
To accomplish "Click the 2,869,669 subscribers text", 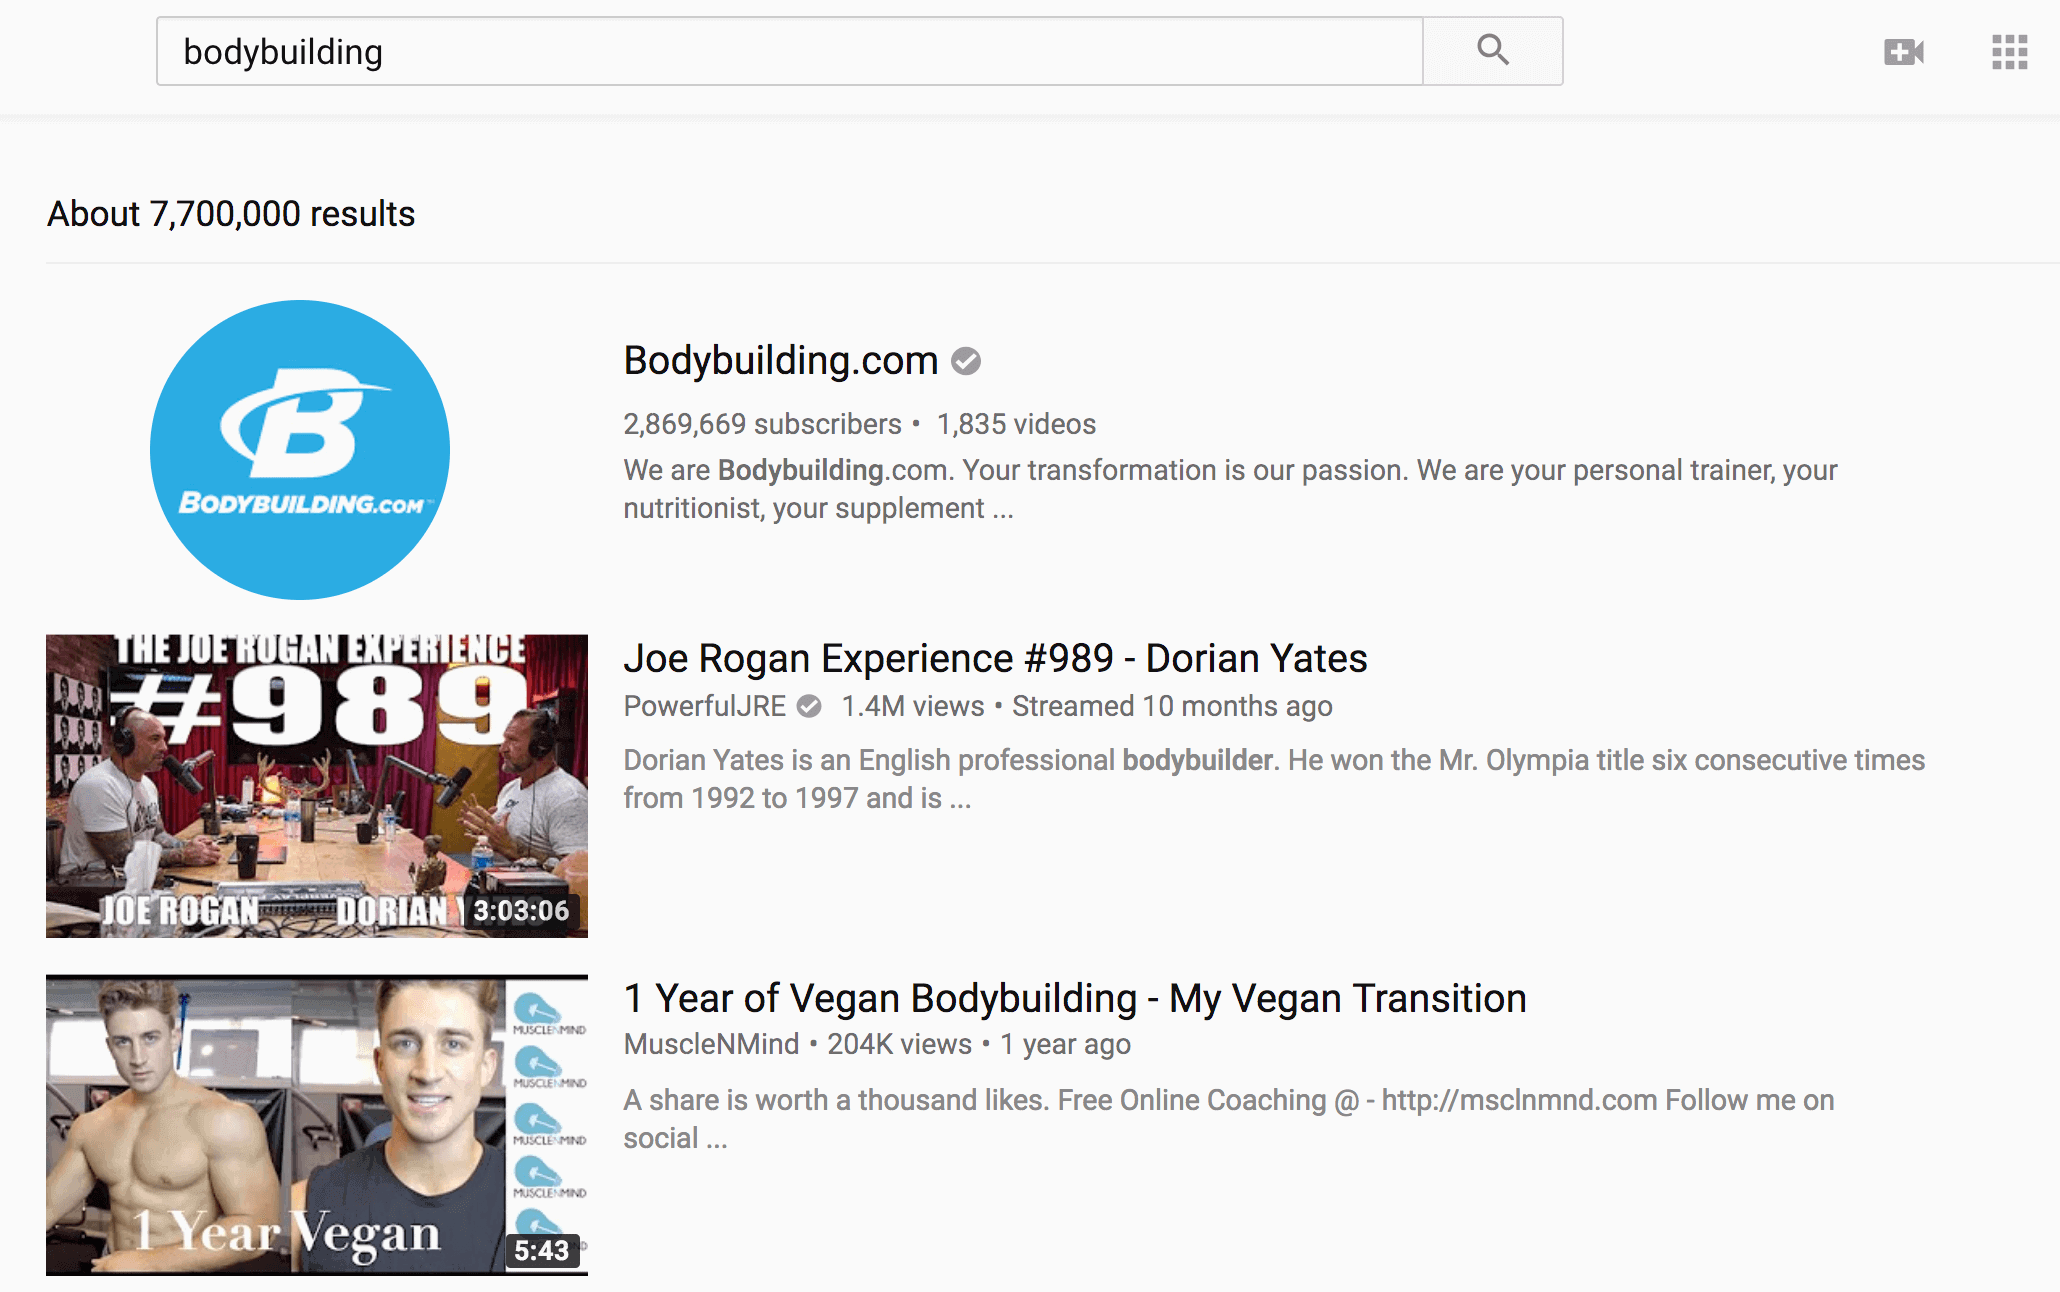I will coord(762,425).
